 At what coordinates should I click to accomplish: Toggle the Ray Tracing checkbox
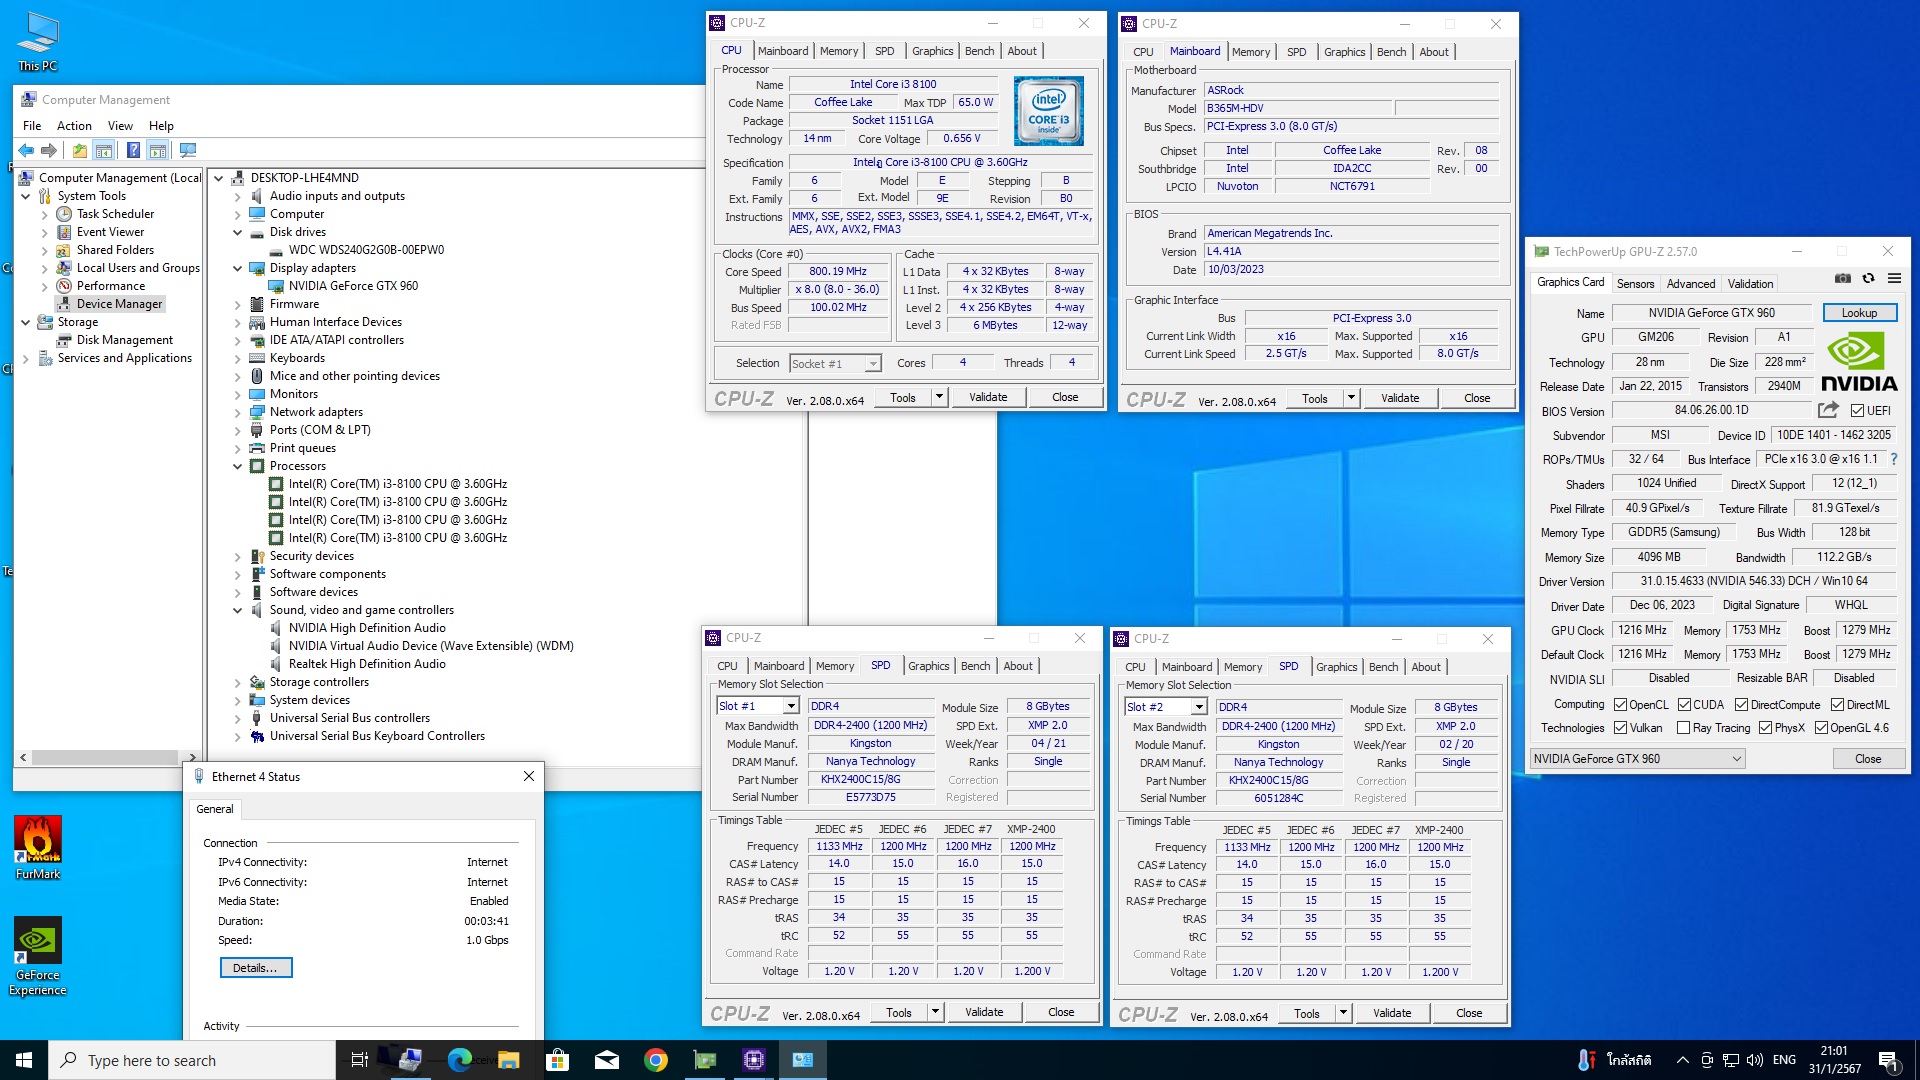(x=1683, y=728)
